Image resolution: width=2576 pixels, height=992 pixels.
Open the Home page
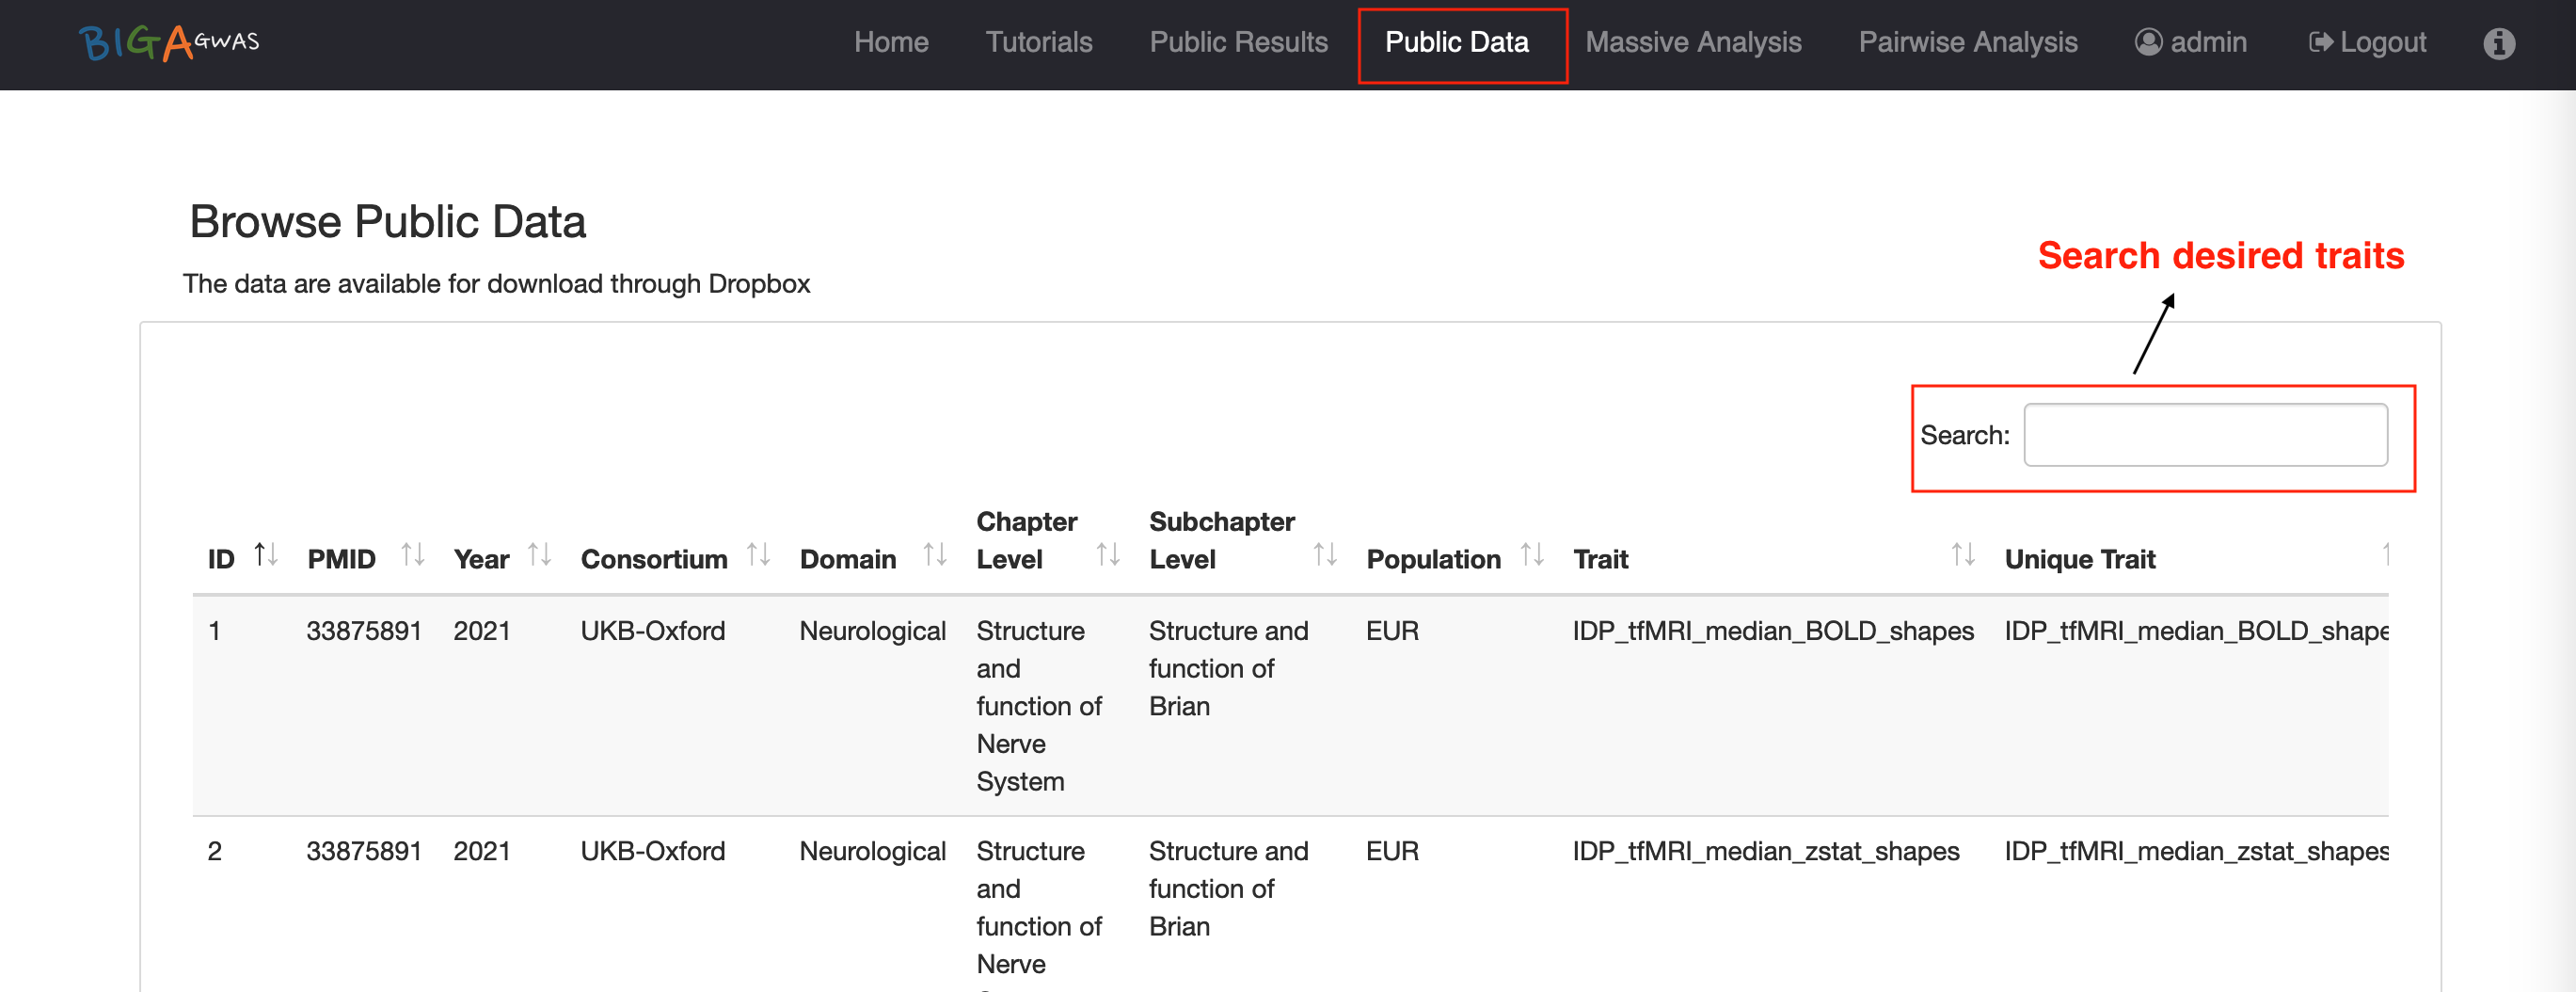click(x=890, y=43)
